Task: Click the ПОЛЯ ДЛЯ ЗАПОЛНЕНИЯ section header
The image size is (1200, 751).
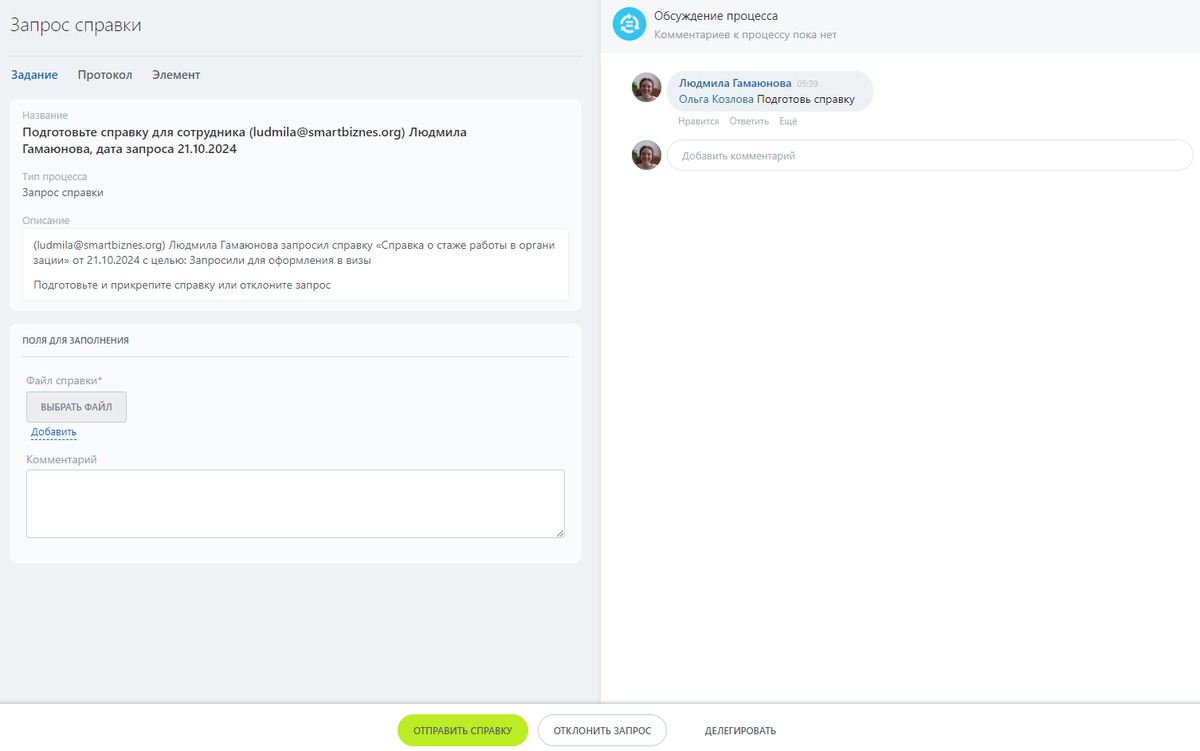Action: tap(75, 340)
